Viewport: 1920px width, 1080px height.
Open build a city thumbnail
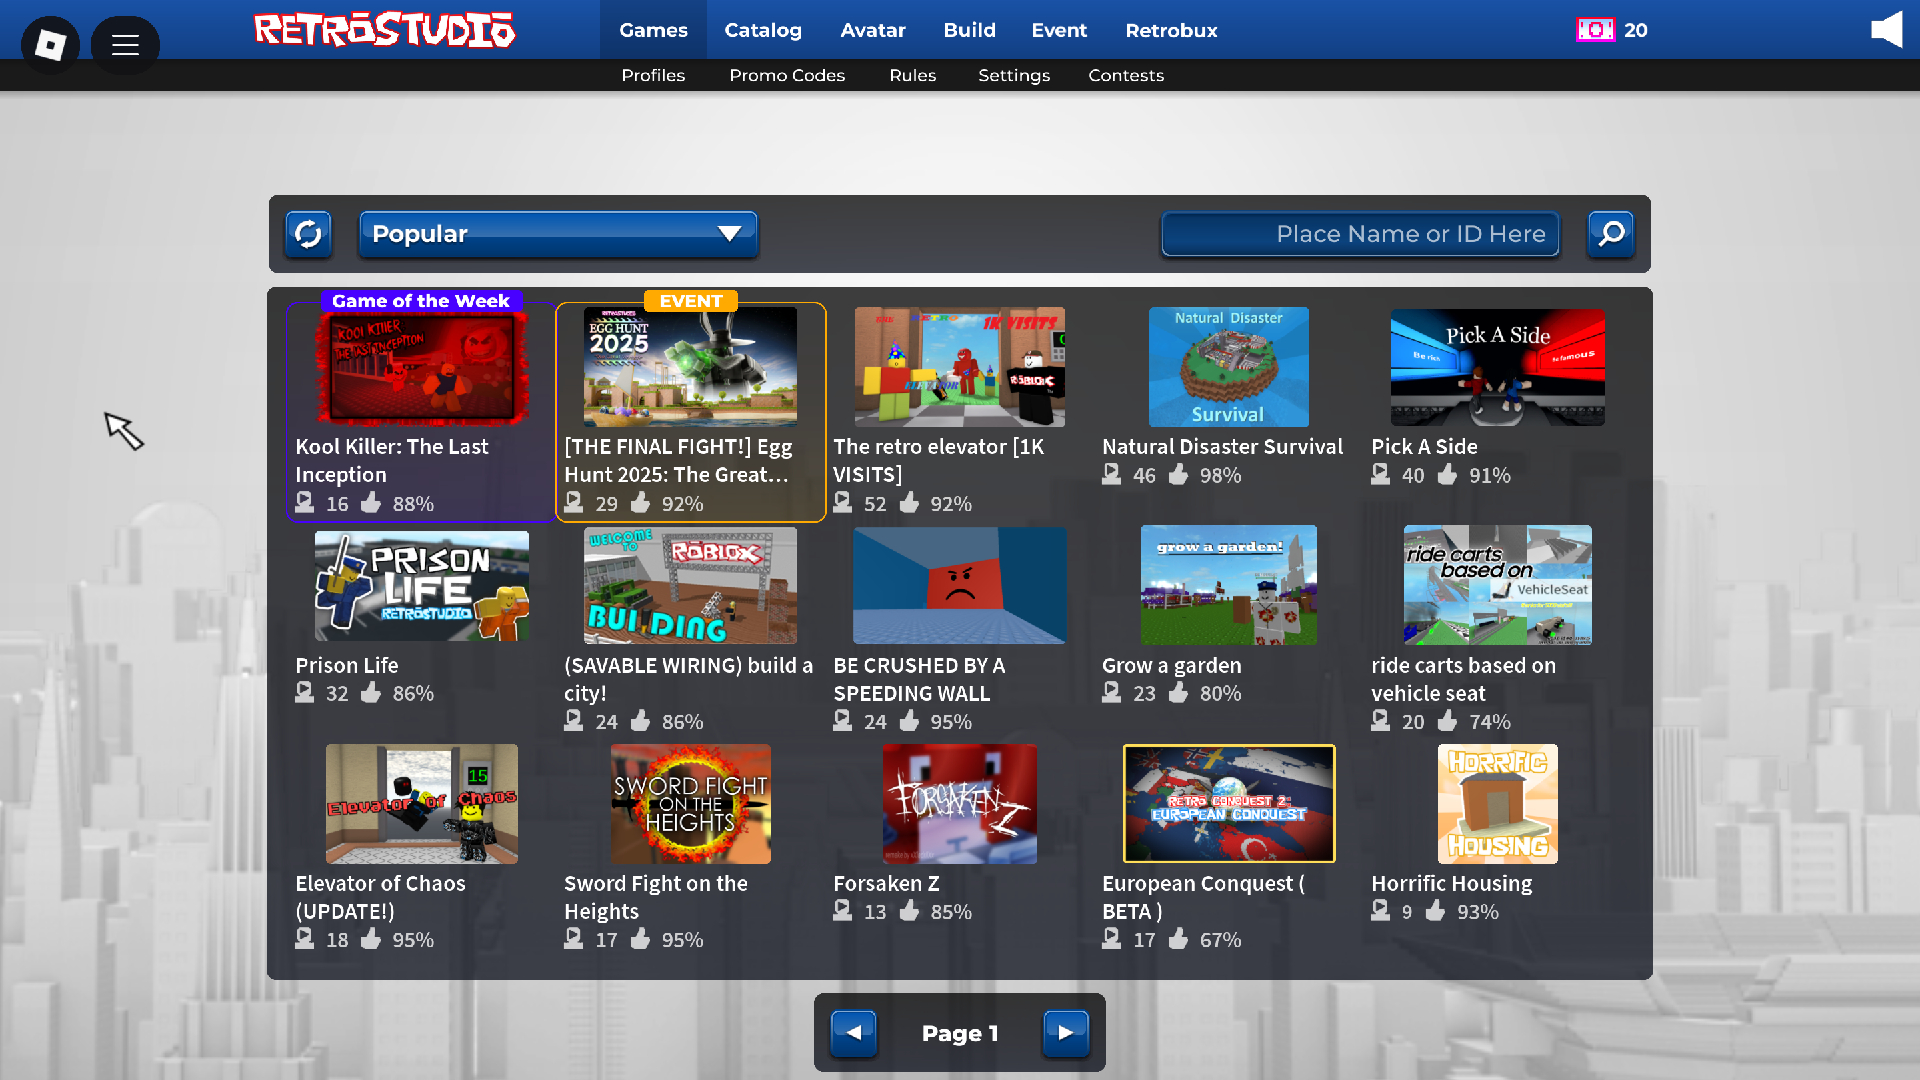691,585
